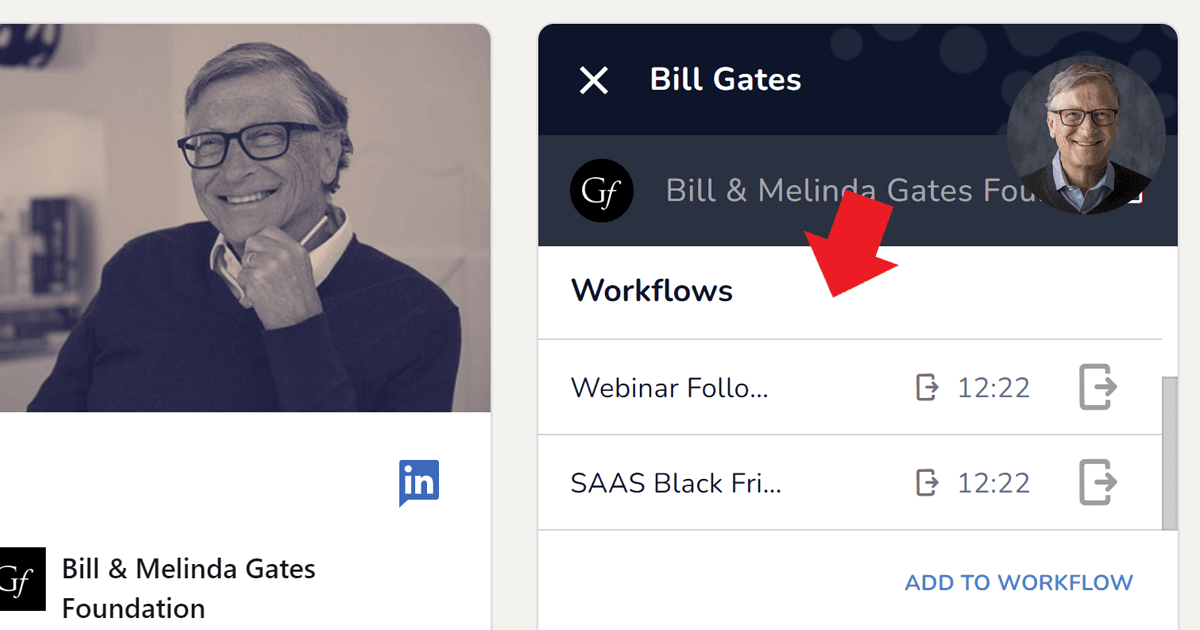Click the 12:22 timestamp on the SAAS row
1200x630 pixels.
(993, 482)
